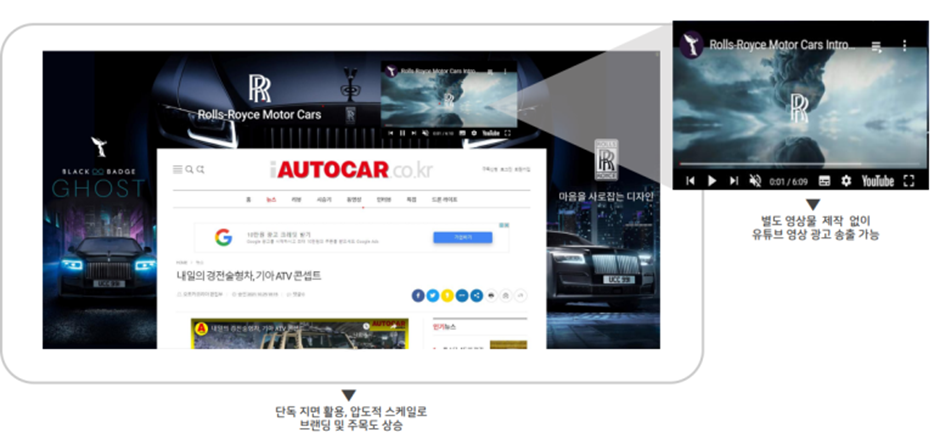
Task: Click the Google G logo in ad
Action: [x=223, y=238]
